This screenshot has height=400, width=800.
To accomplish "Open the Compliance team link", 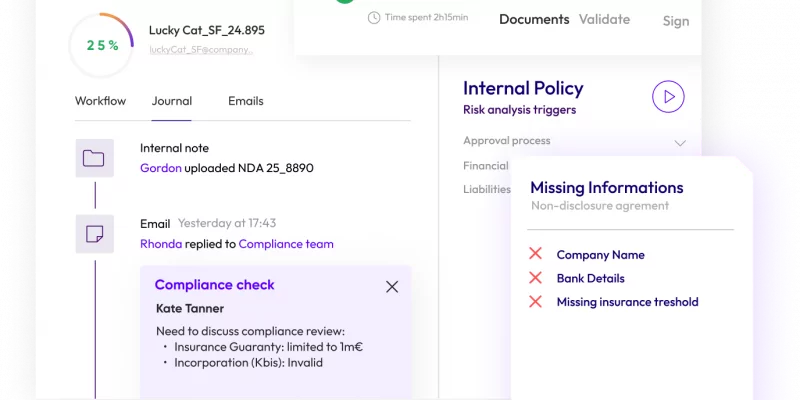I will pyautogui.click(x=286, y=244).
